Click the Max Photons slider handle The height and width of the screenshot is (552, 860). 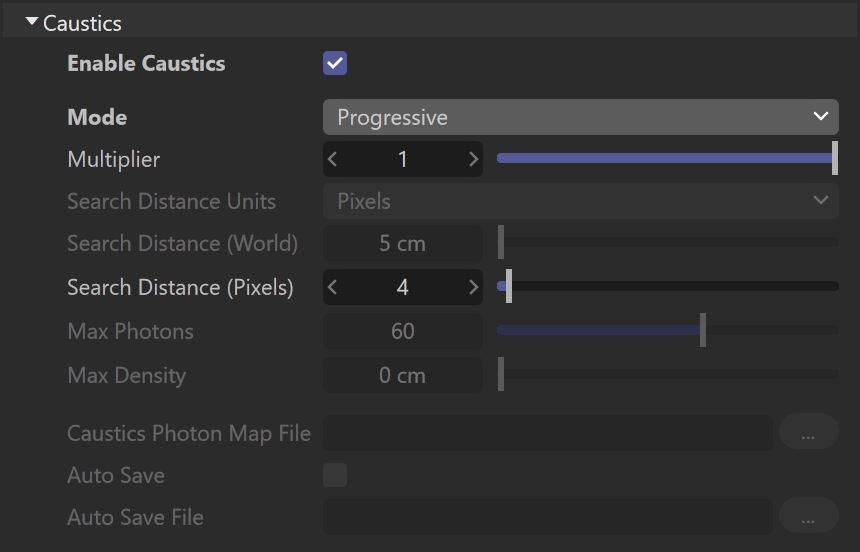(x=703, y=330)
